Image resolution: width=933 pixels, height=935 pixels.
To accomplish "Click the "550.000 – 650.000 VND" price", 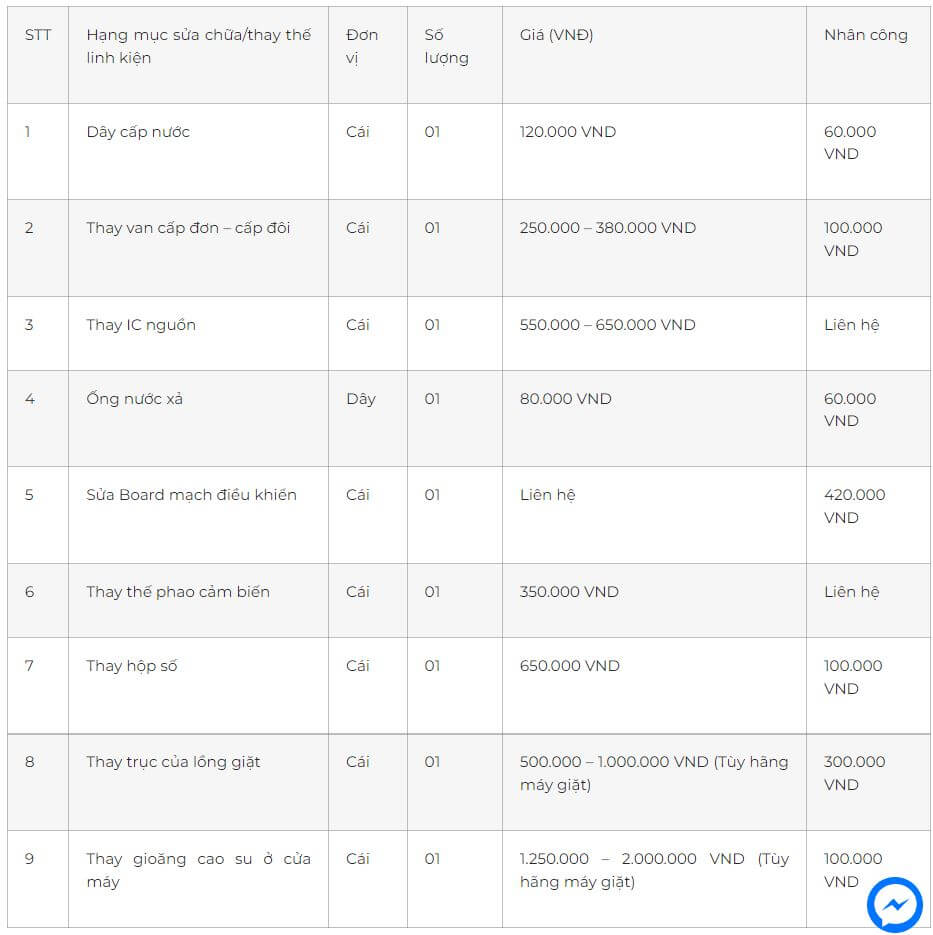I will (x=607, y=325).
